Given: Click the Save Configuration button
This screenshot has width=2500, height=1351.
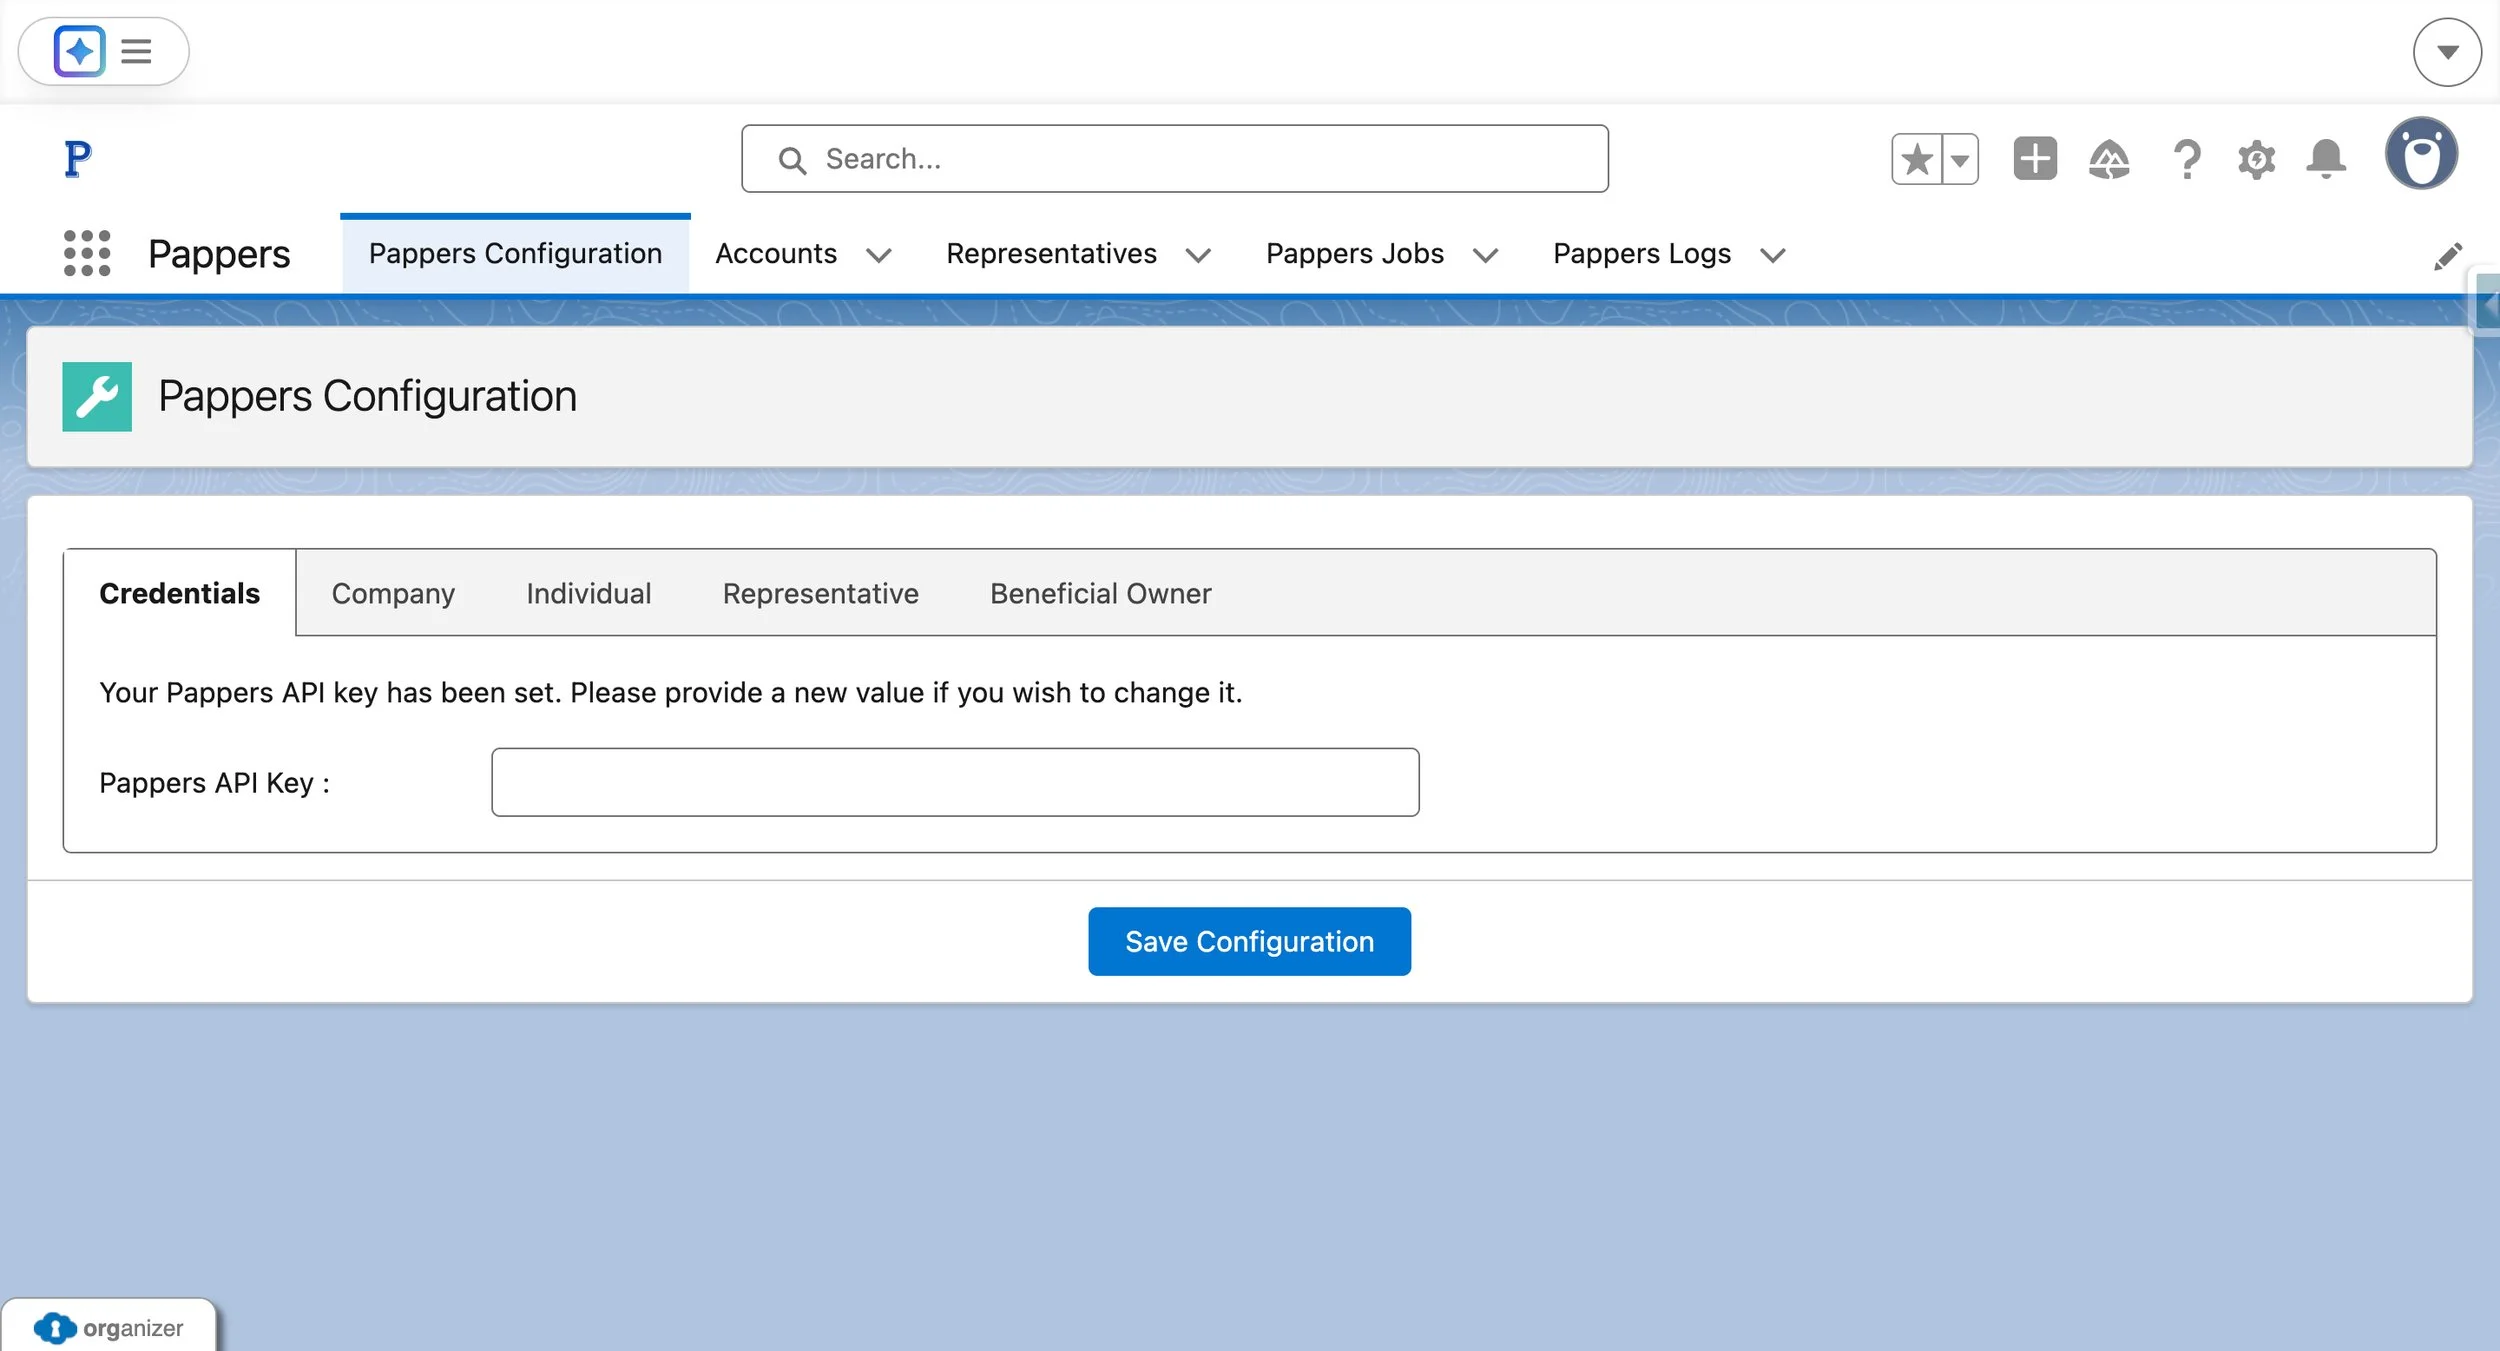Looking at the screenshot, I should [x=1249, y=941].
